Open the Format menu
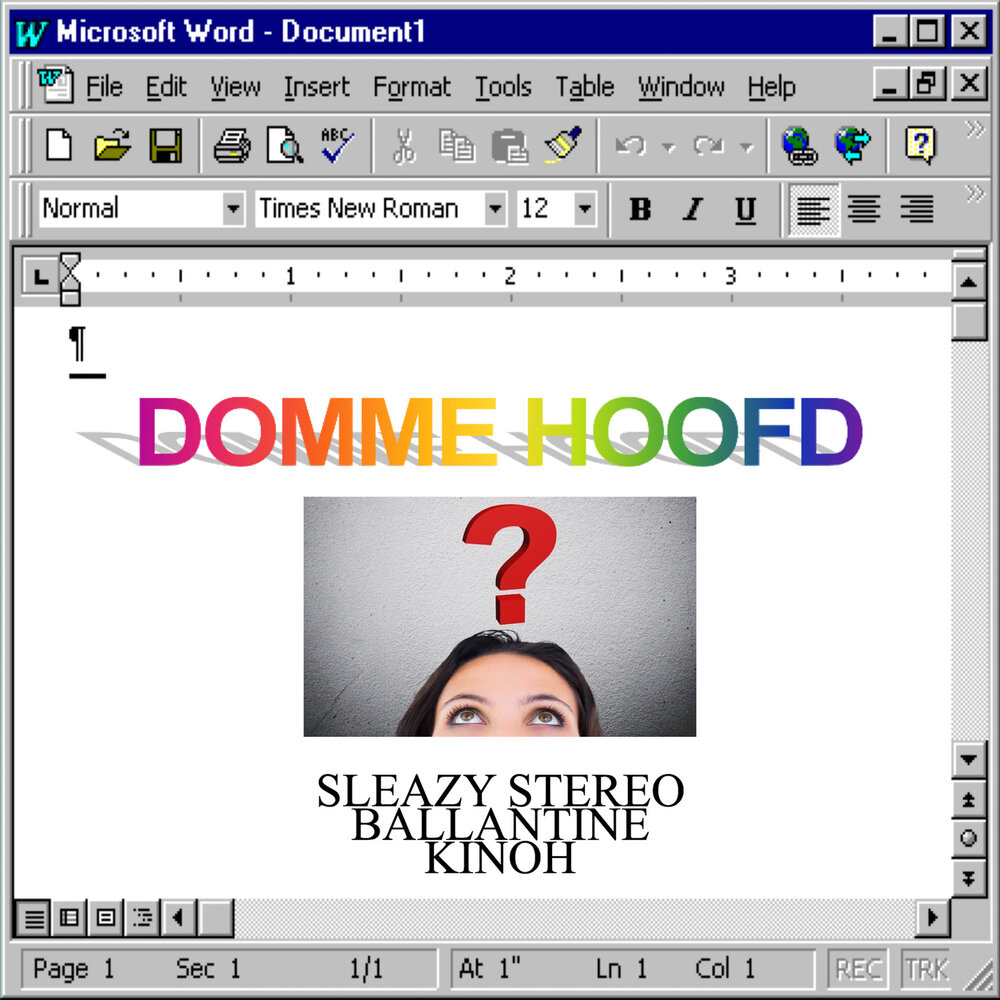The height and width of the screenshot is (1000, 1000). [x=412, y=88]
